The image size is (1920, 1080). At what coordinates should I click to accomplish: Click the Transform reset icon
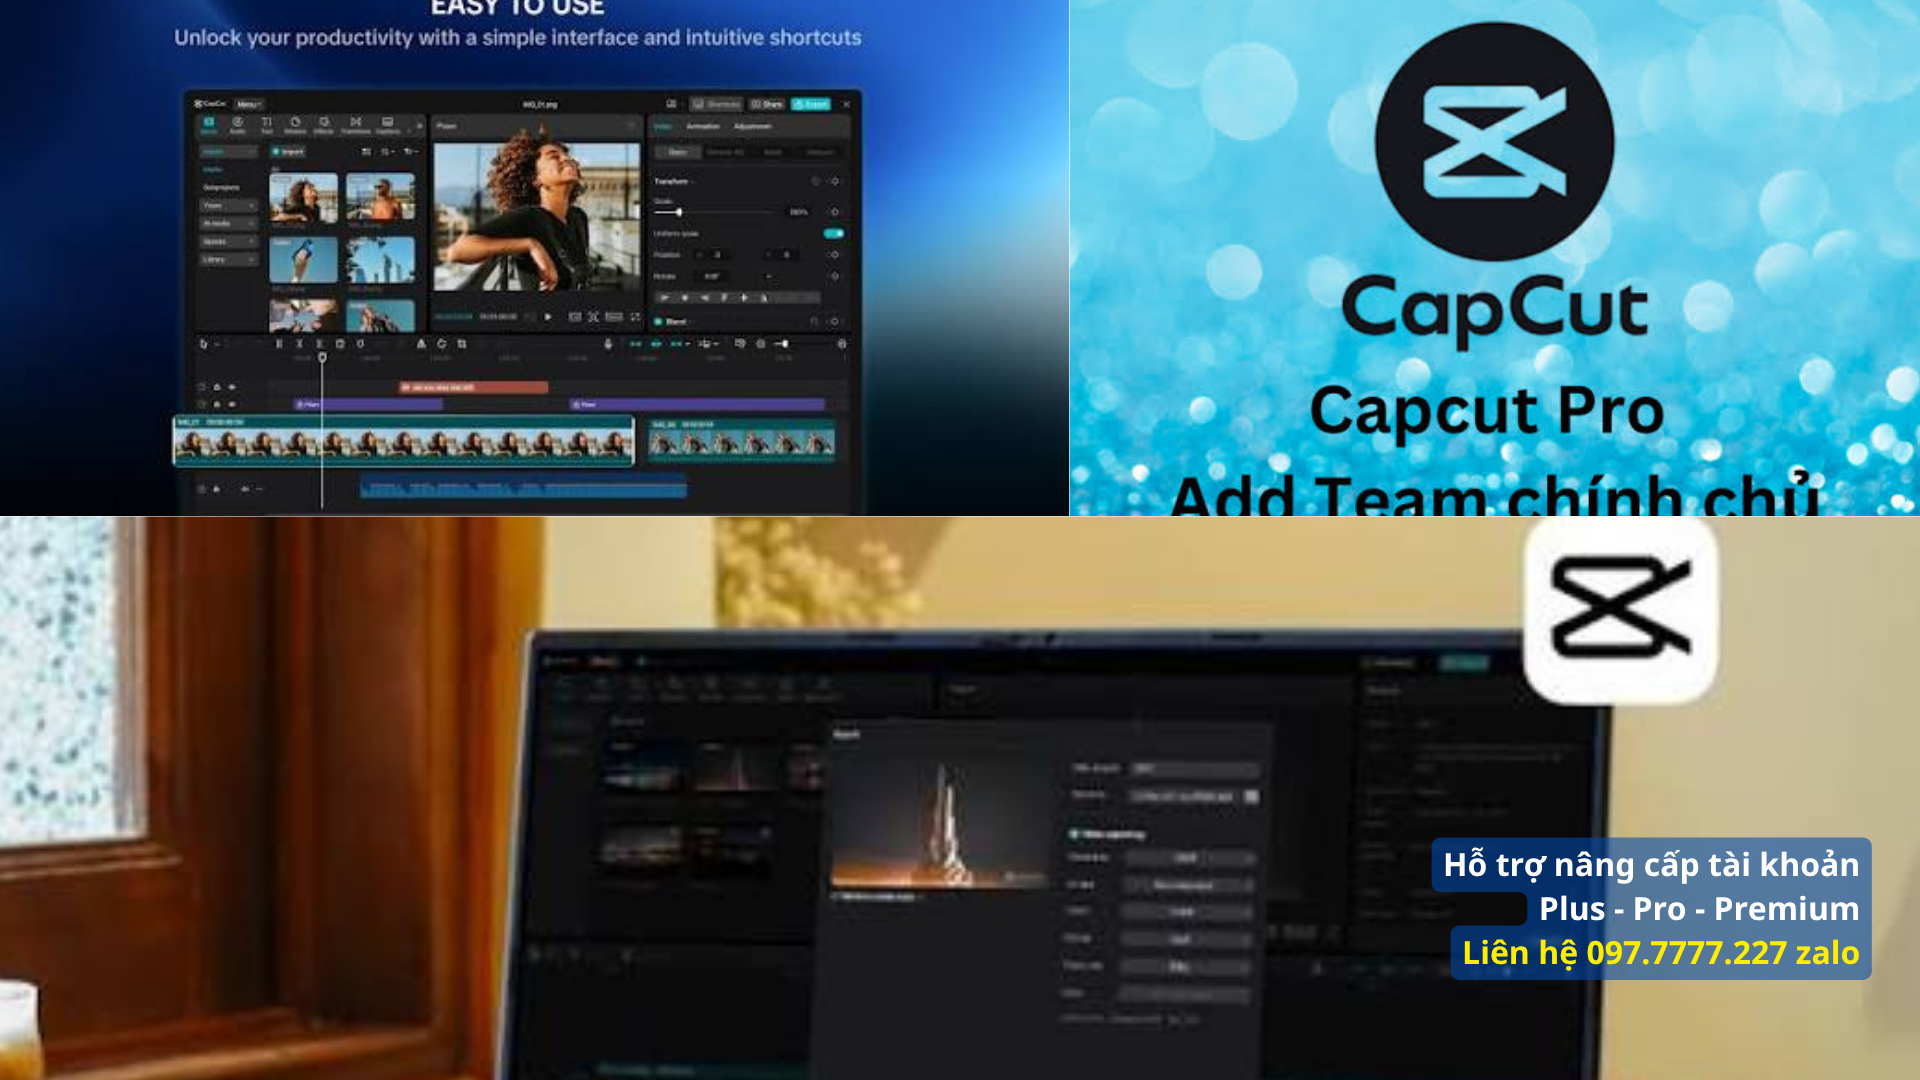(815, 181)
